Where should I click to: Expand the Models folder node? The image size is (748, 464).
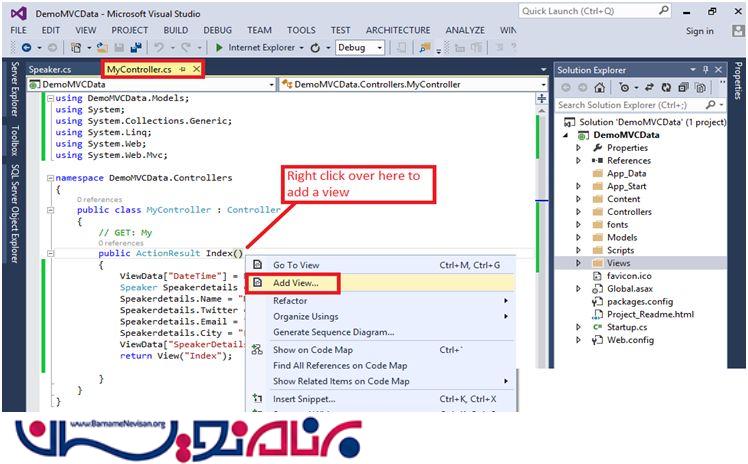[x=578, y=238]
